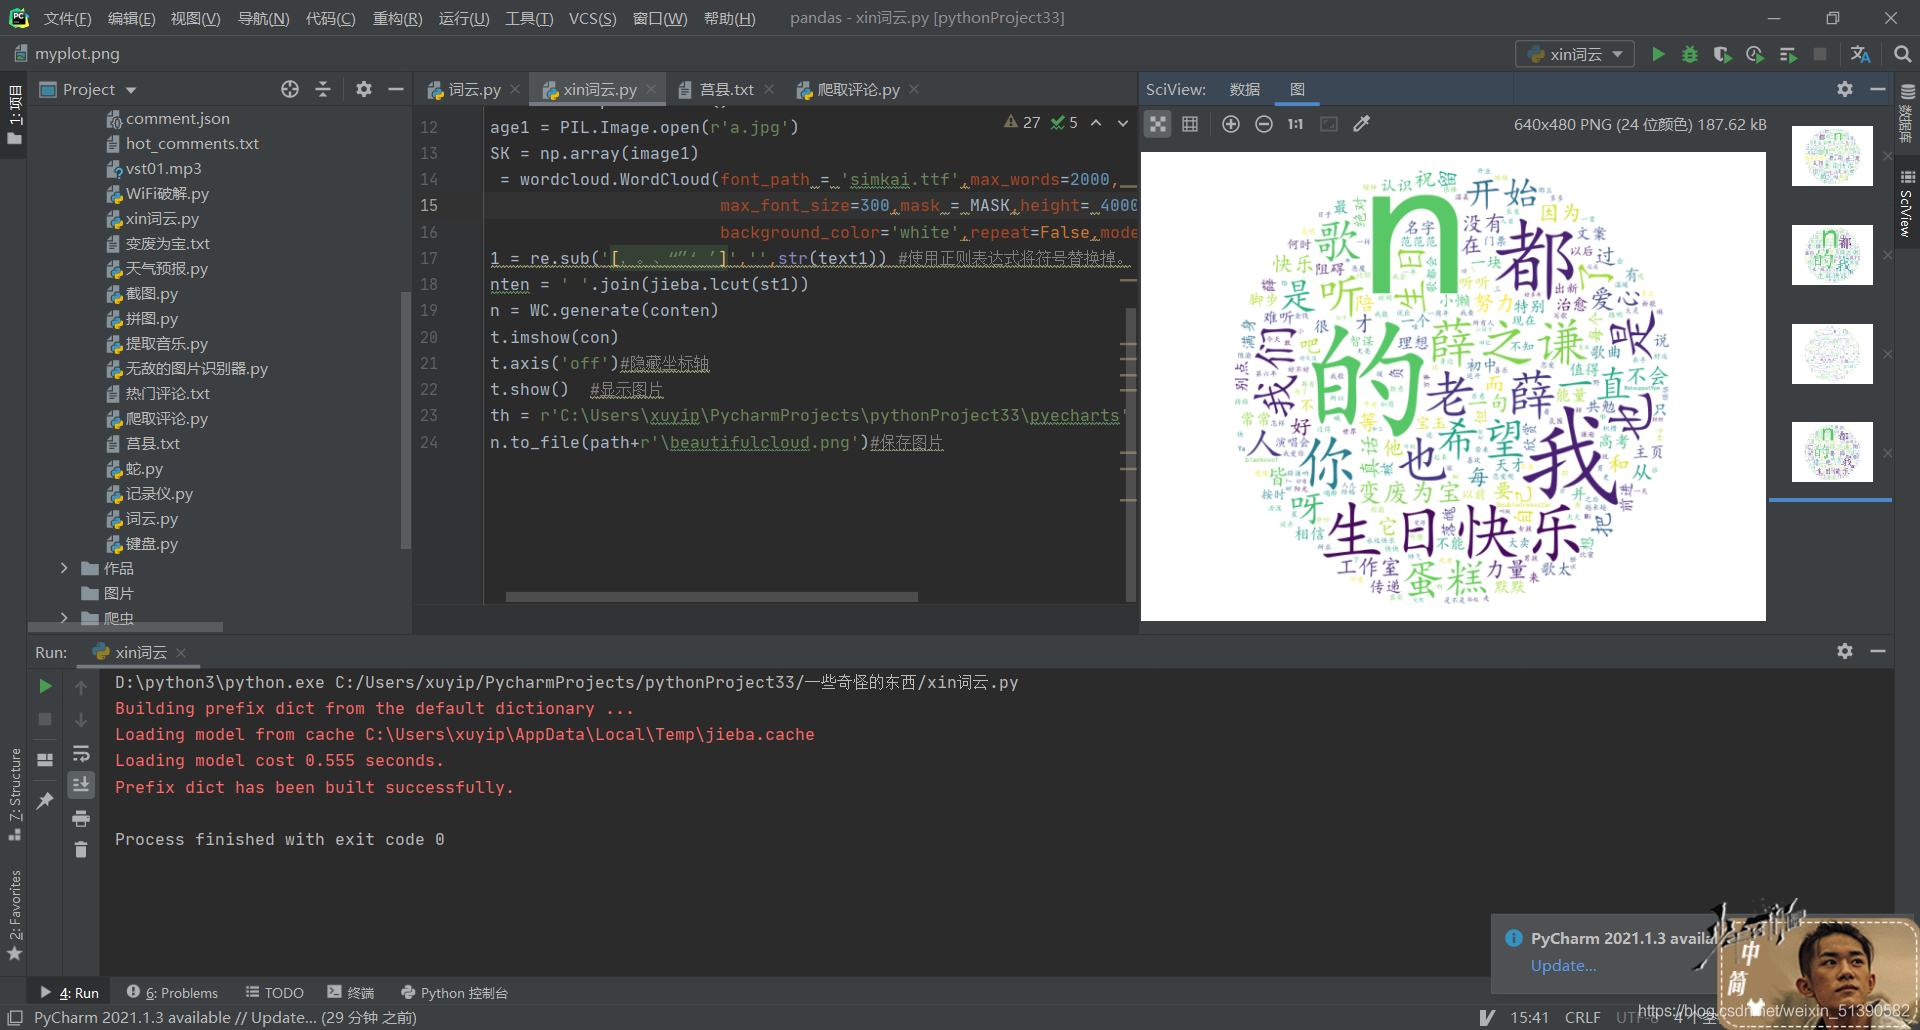Zoom in the SciView image
Screen dimensions: 1920x1030
coord(1231,124)
